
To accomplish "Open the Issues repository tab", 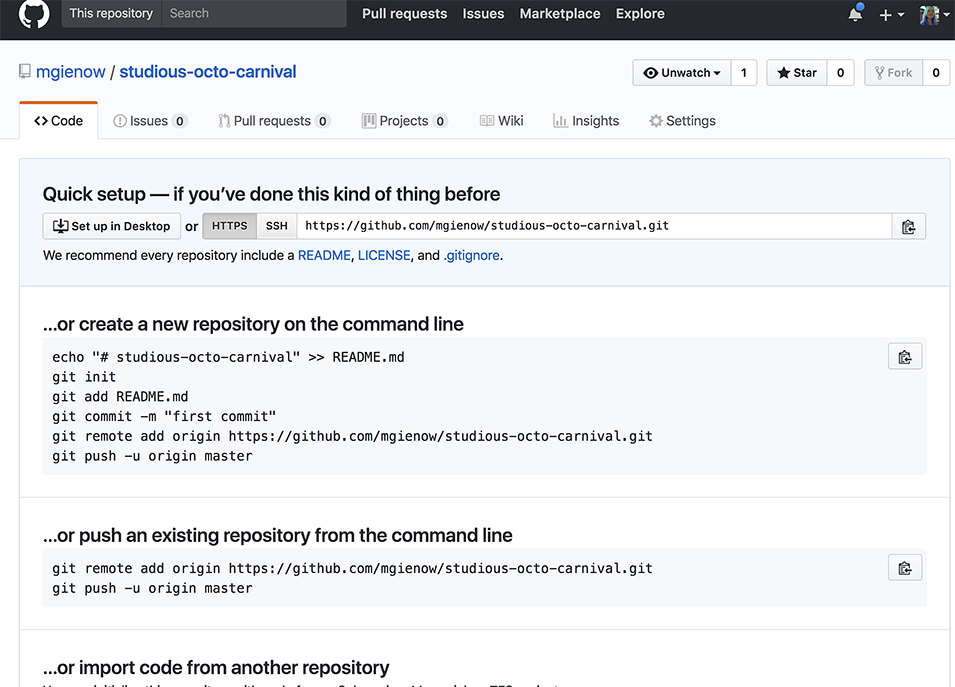I will click(x=150, y=121).
